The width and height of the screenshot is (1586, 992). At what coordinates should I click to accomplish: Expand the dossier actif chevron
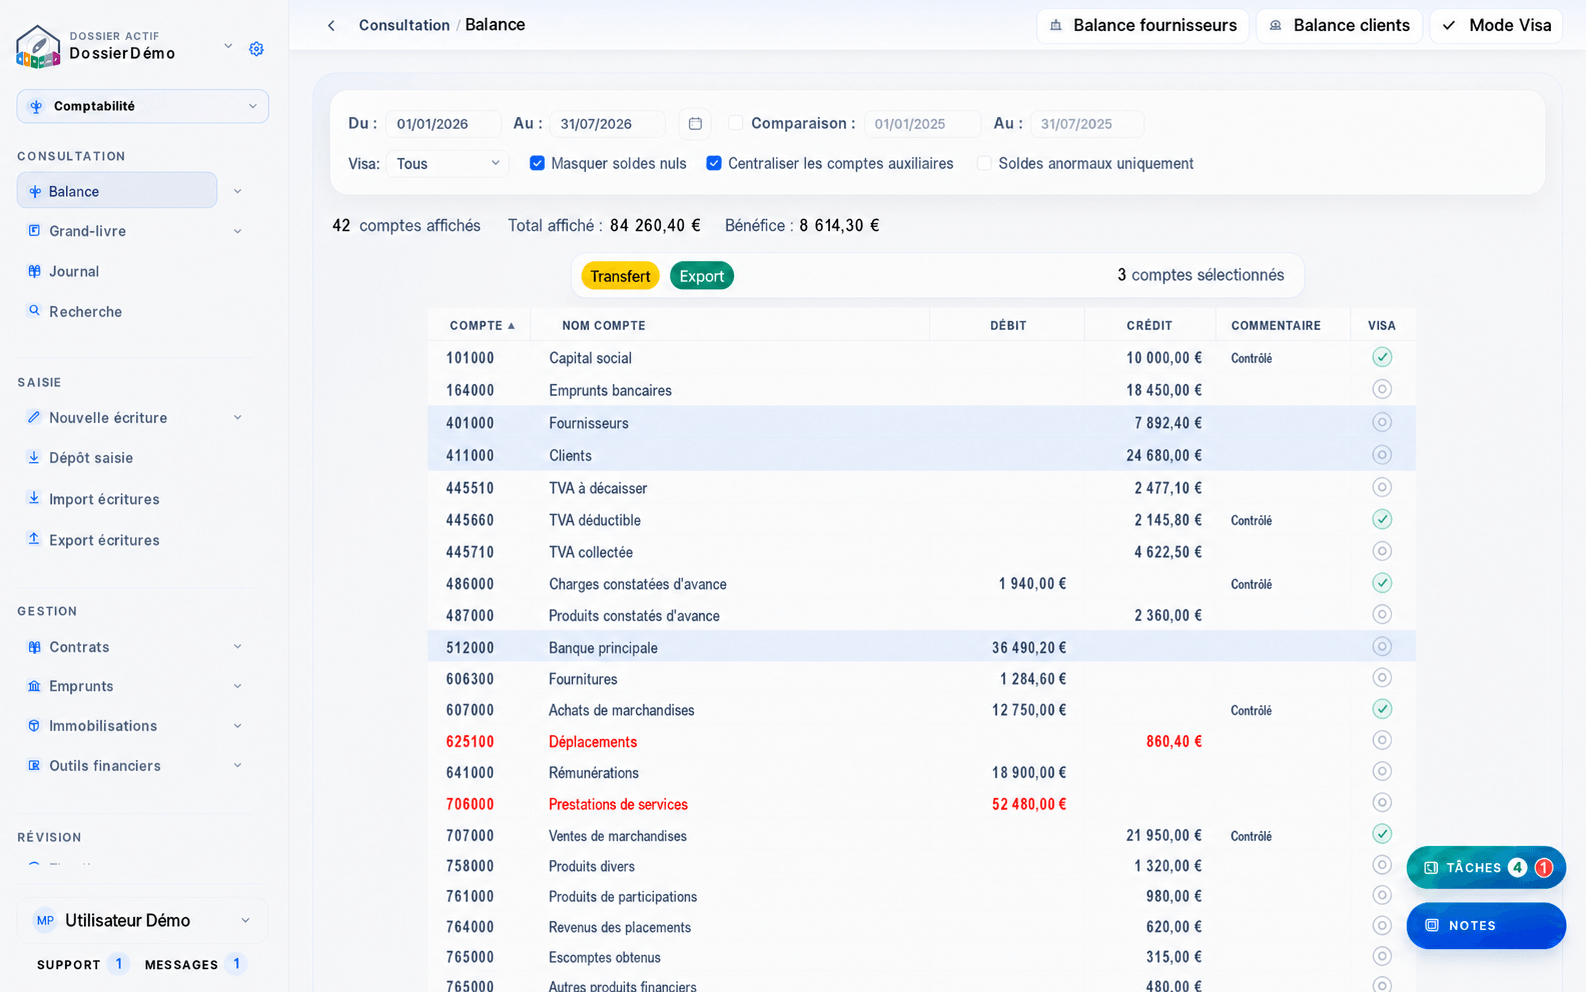pyautogui.click(x=228, y=46)
